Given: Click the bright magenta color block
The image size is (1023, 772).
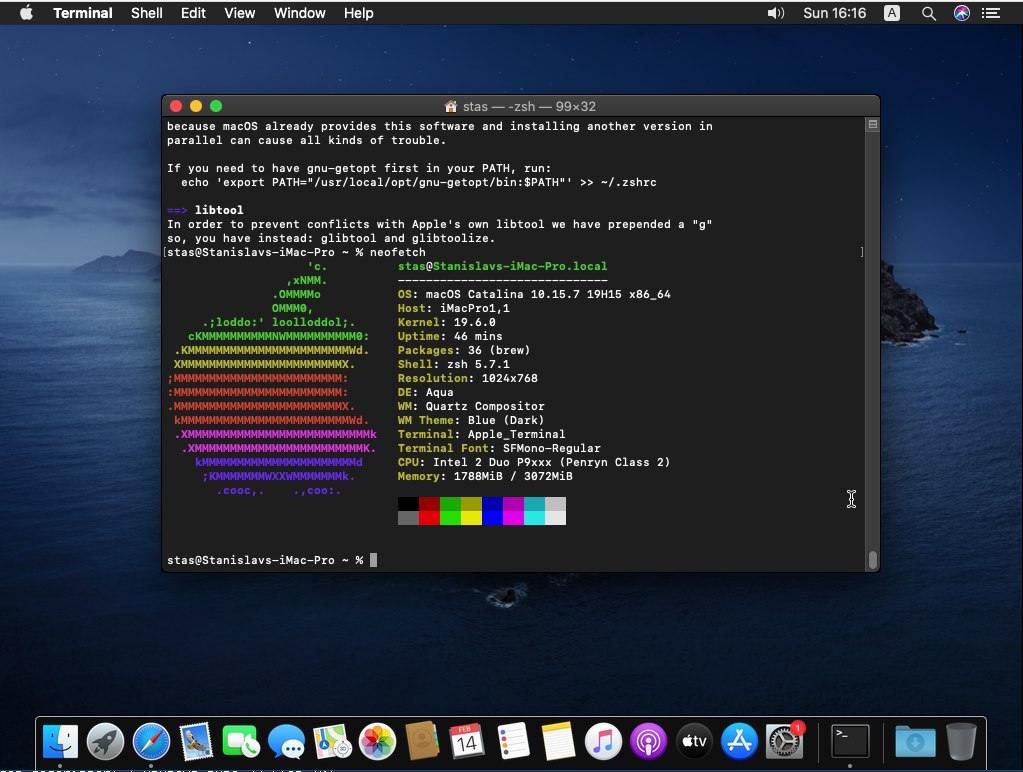Looking at the screenshot, I should click(513, 518).
